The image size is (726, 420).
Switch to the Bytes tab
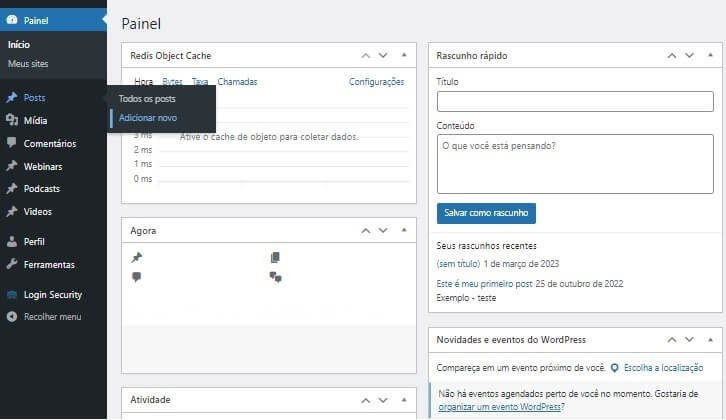pos(172,81)
